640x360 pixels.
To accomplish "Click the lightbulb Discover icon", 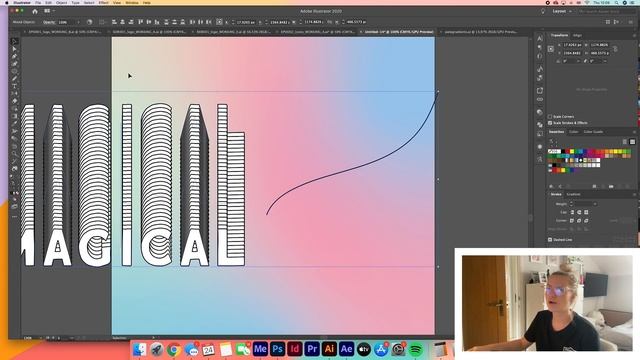I will (x=543, y=11).
